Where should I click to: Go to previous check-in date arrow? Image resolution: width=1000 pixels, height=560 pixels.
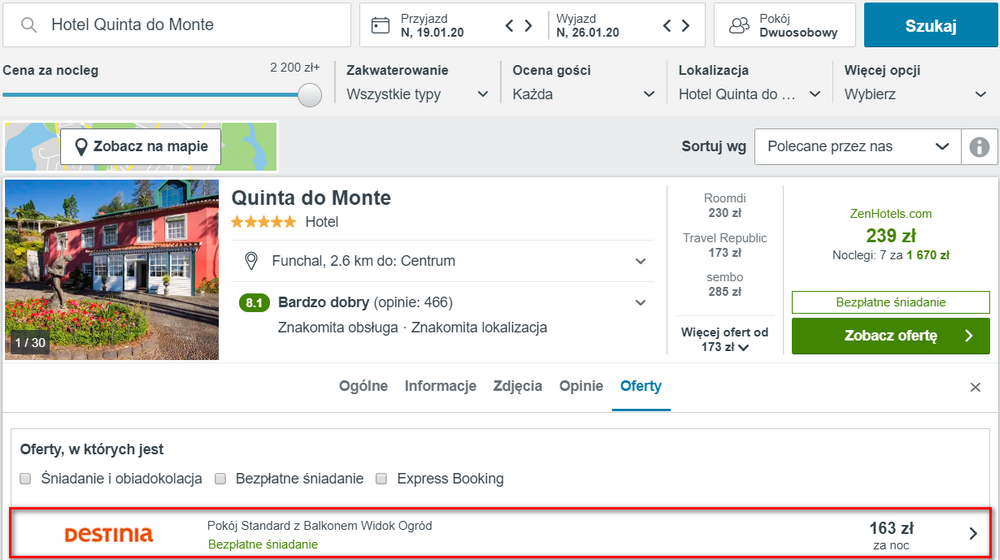pos(509,25)
